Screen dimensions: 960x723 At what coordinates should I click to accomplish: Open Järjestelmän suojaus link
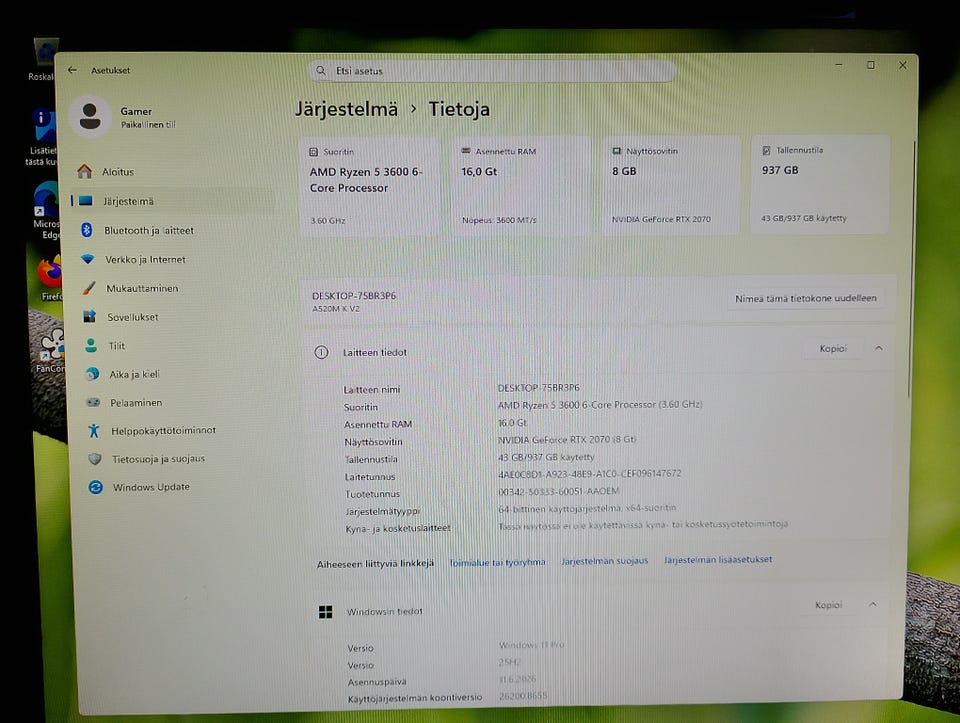click(x=604, y=560)
